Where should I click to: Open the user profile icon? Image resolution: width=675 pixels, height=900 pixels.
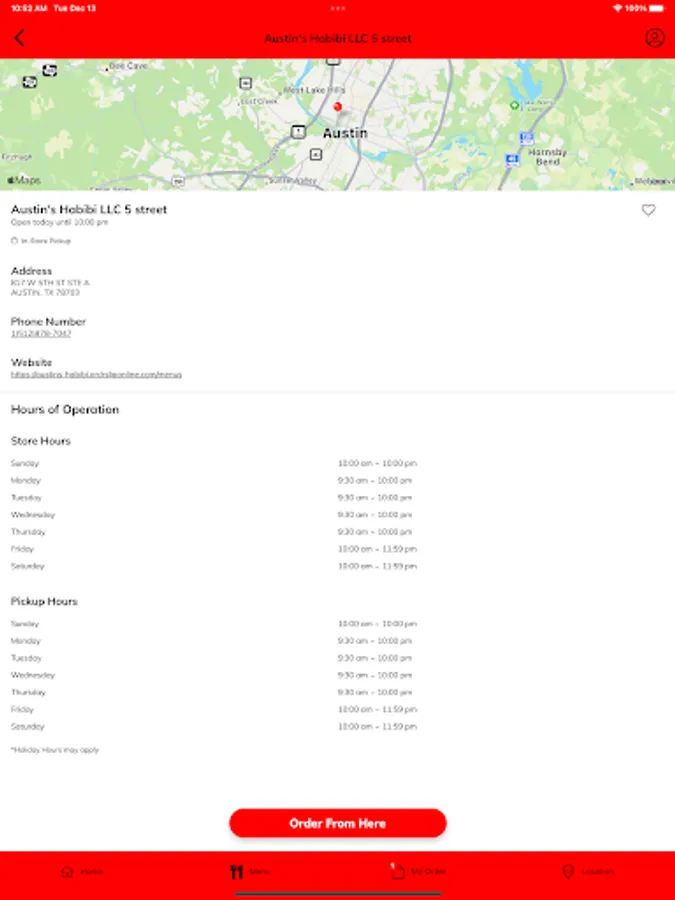click(x=654, y=38)
